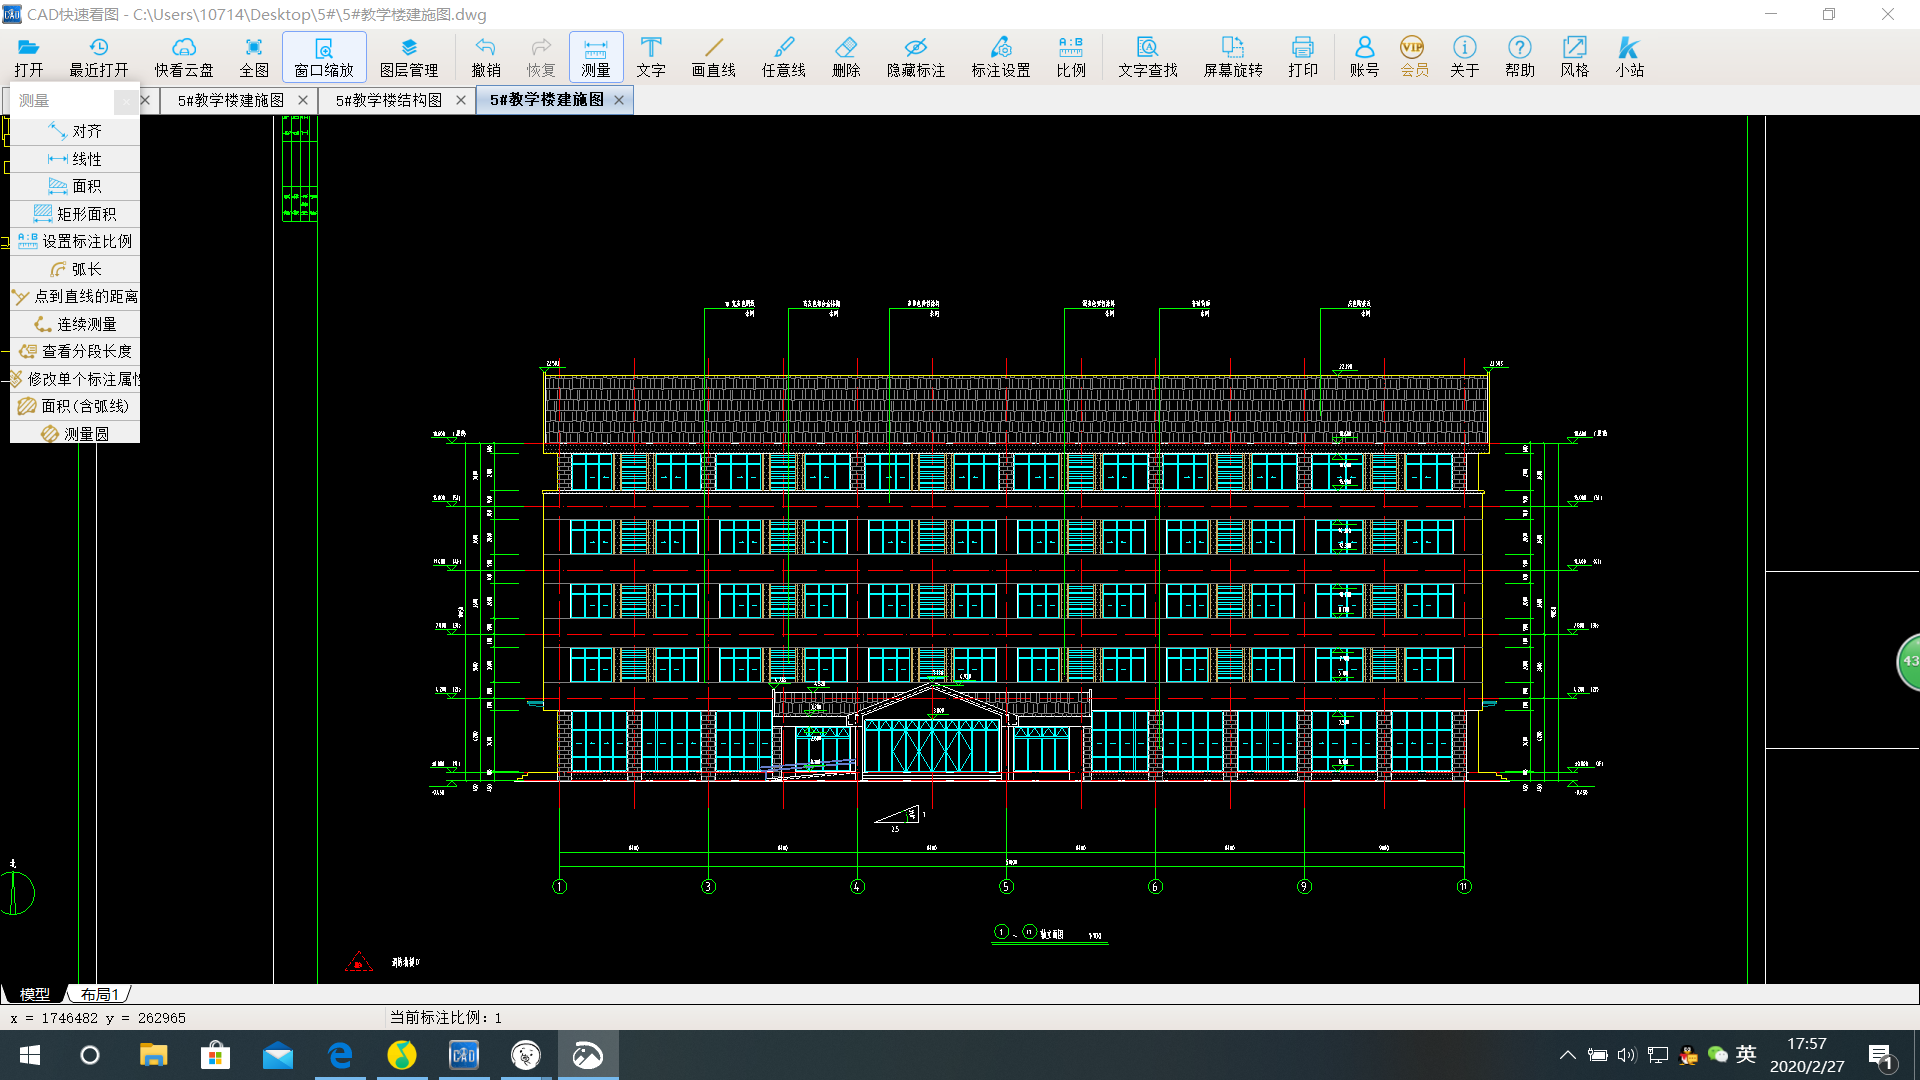The image size is (1920, 1080).
Task: Switch to the 布局1 layout tab
Action: 100,994
